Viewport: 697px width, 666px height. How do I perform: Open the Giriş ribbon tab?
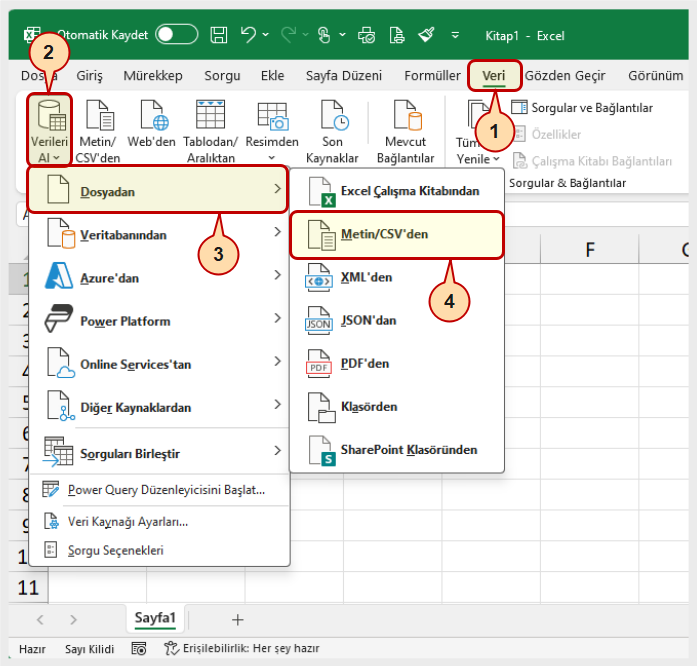[89, 76]
